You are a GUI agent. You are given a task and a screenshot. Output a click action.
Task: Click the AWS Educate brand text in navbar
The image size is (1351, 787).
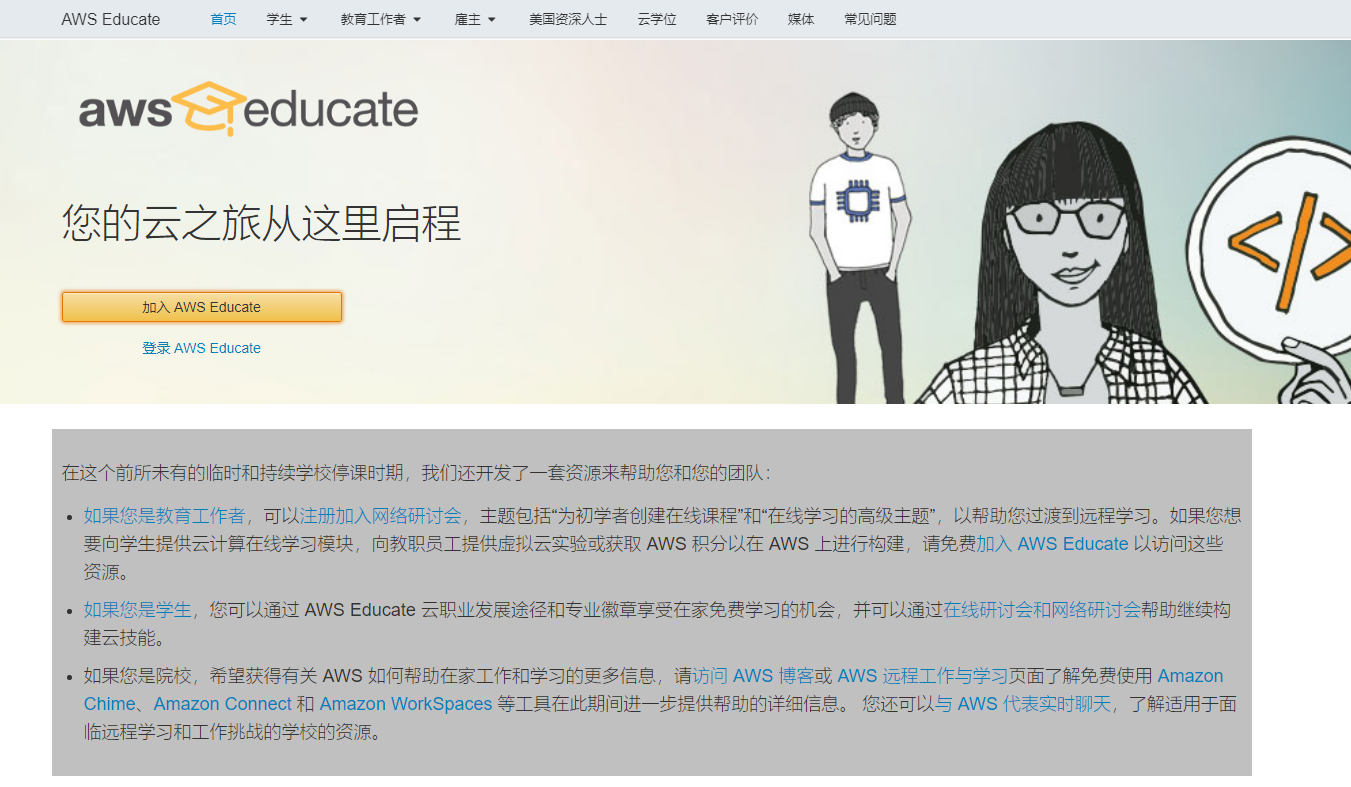tap(110, 19)
